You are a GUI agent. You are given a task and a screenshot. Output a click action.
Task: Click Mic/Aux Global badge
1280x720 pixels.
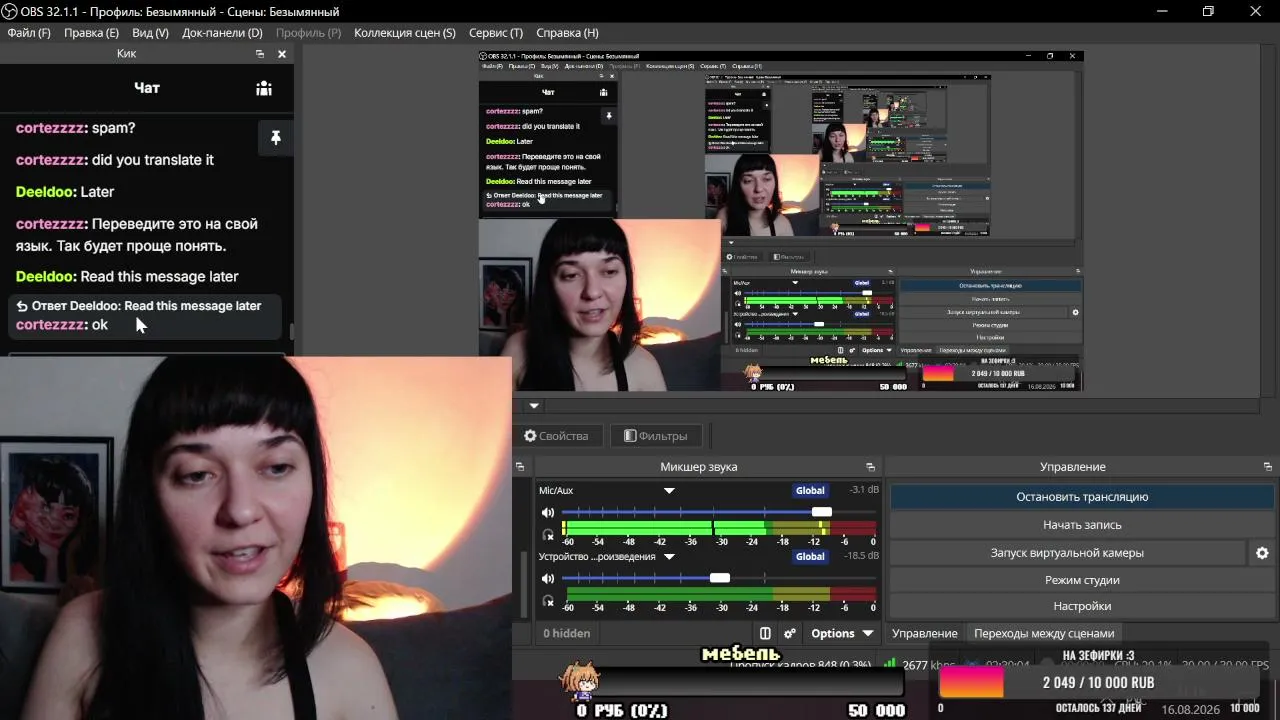point(810,491)
